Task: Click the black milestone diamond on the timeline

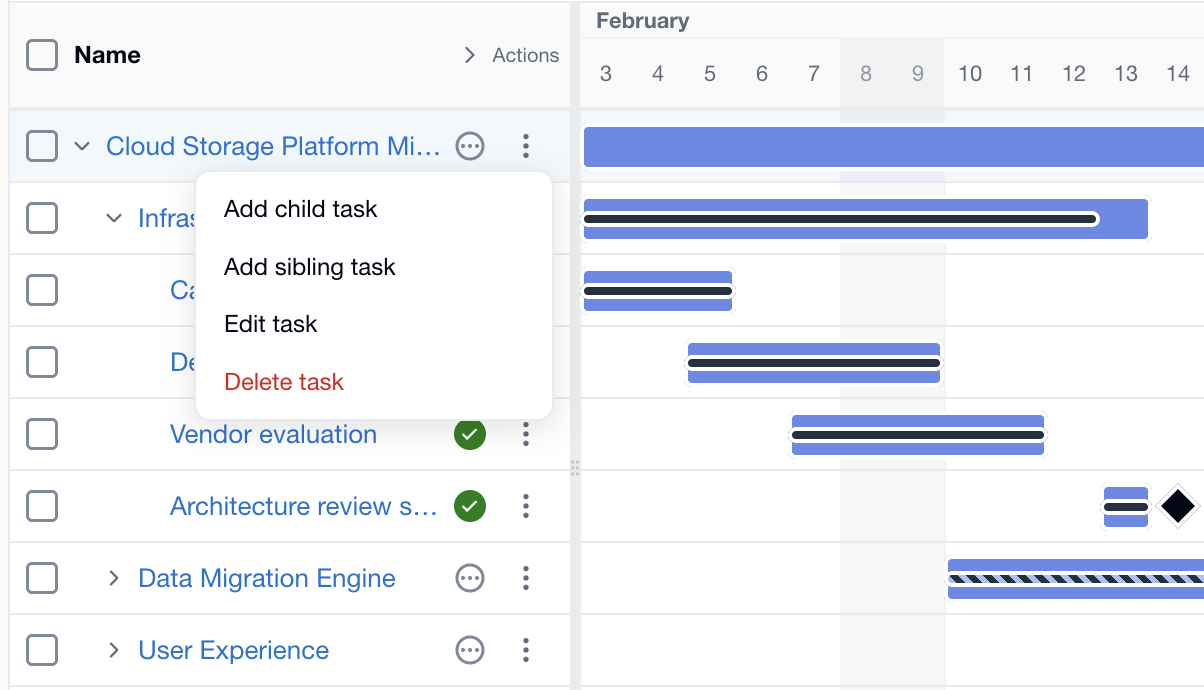Action: (1177, 506)
